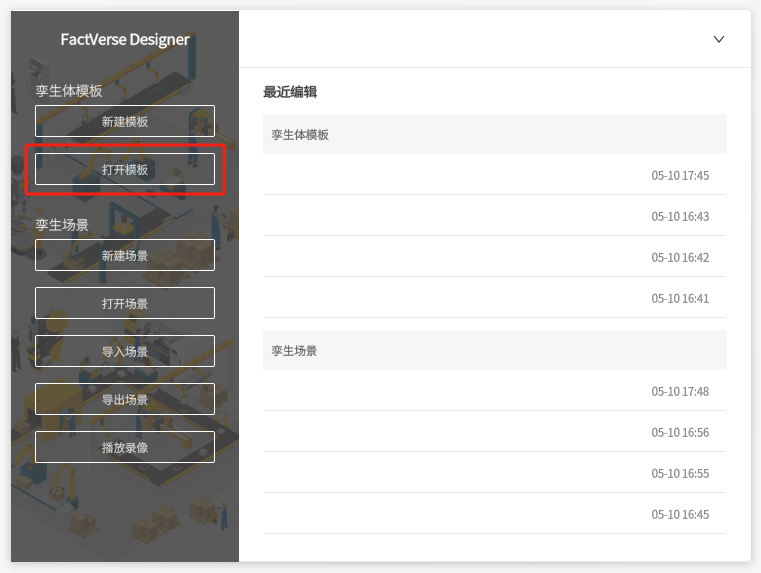Export a scene using 导出场景
The width and height of the screenshot is (761, 573).
click(125, 399)
